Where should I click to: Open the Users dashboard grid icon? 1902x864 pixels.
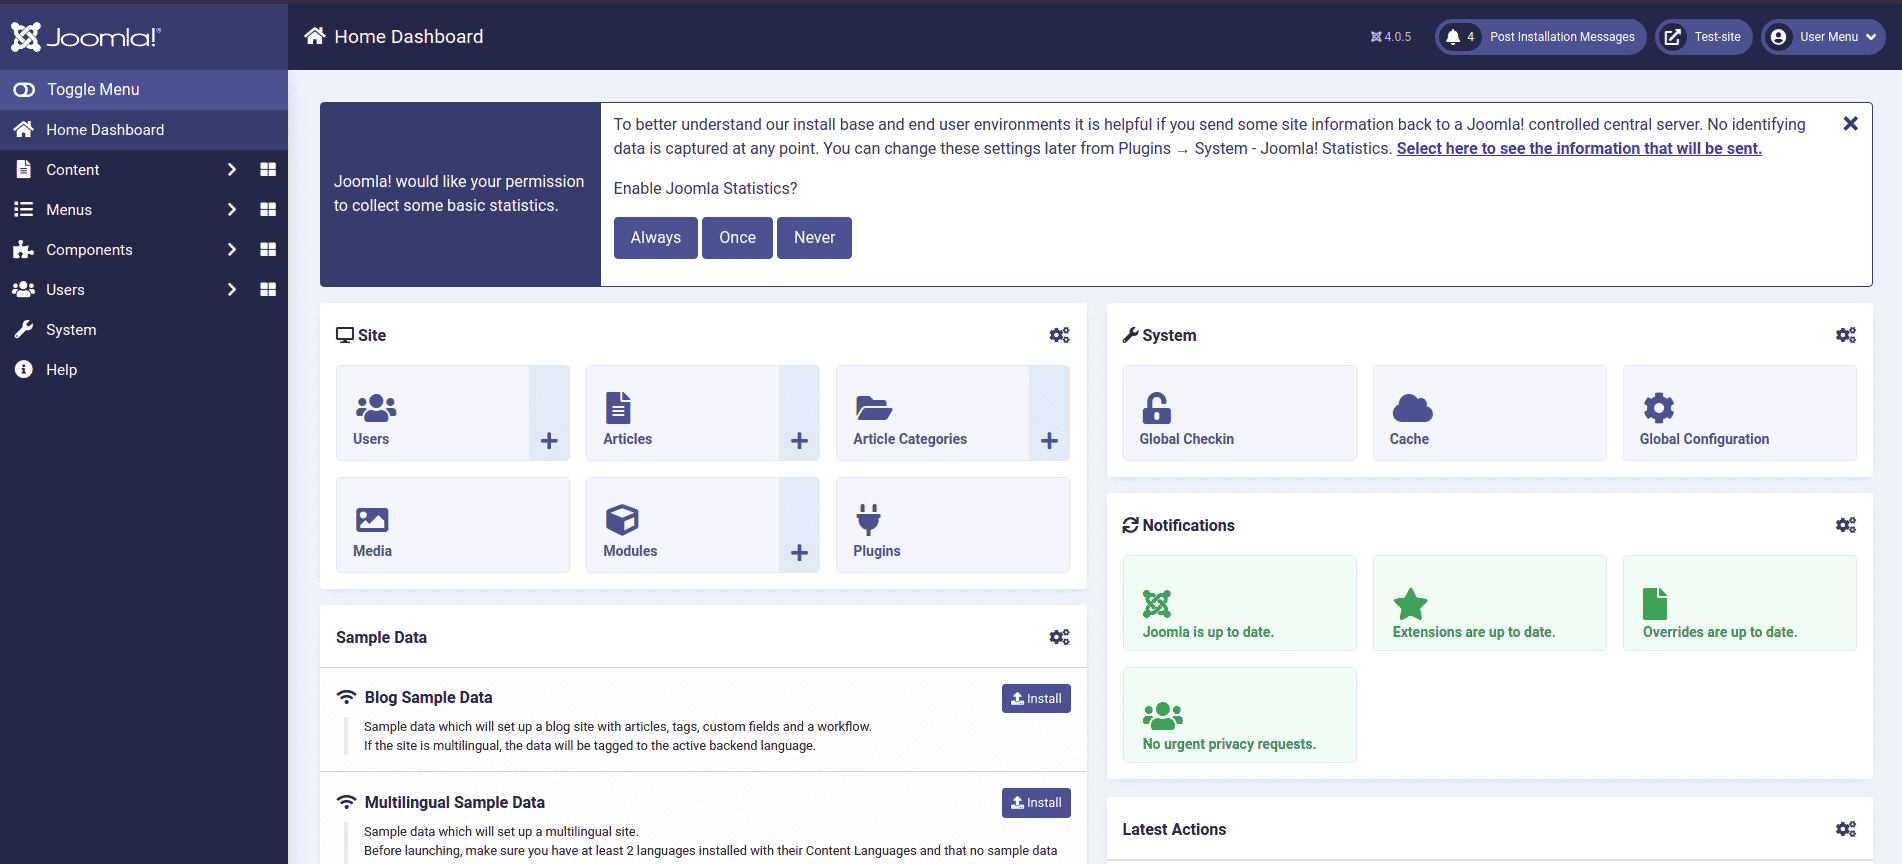tap(268, 290)
